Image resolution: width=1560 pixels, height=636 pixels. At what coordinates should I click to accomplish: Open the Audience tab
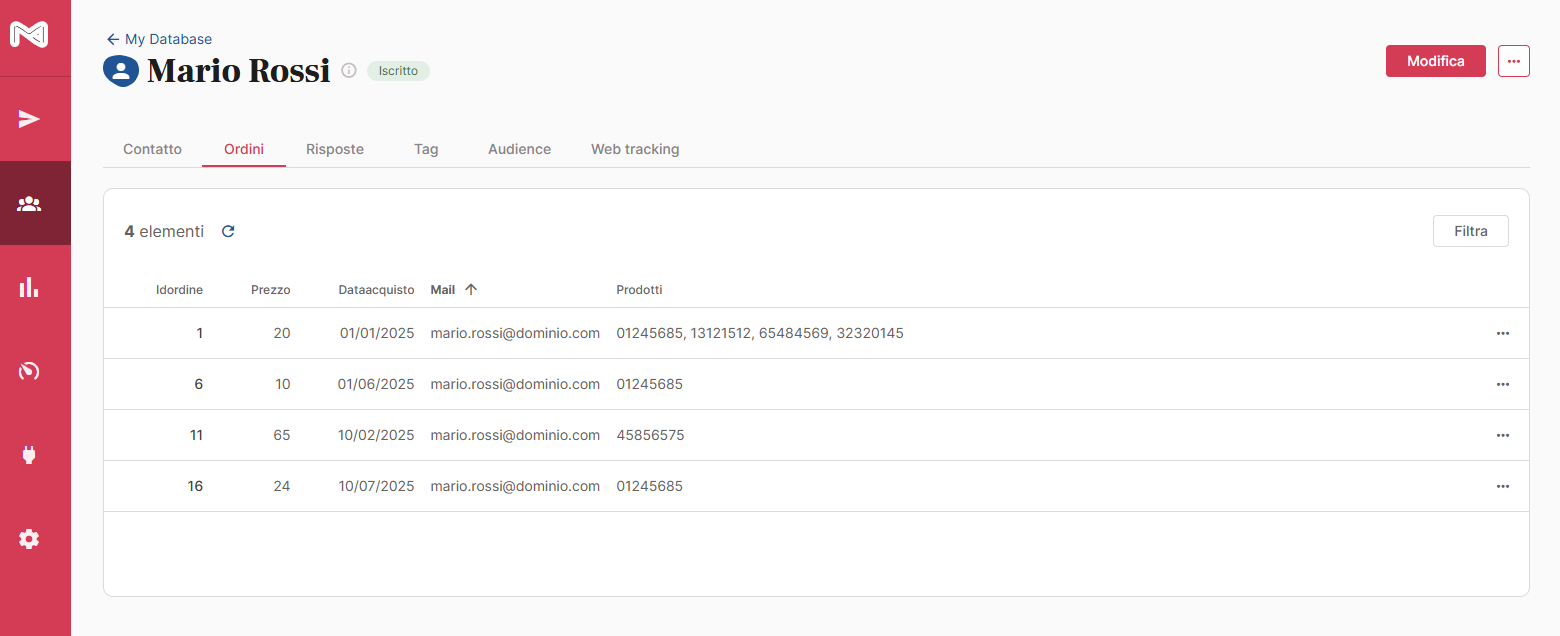pyautogui.click(x=519, y=149)
